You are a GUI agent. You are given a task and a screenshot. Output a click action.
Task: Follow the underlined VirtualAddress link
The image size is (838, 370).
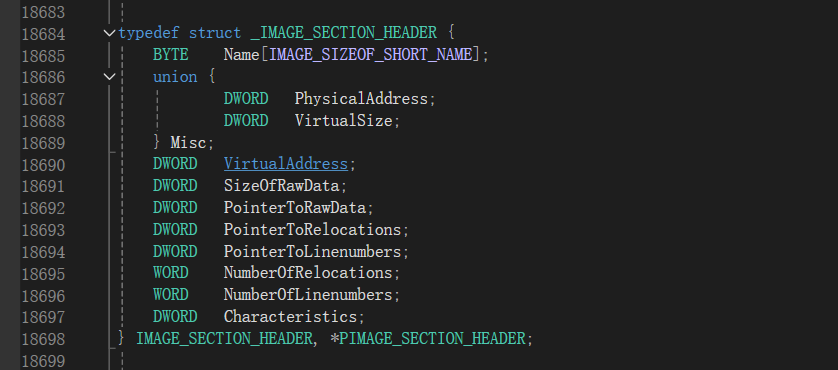tap(286, 164)
